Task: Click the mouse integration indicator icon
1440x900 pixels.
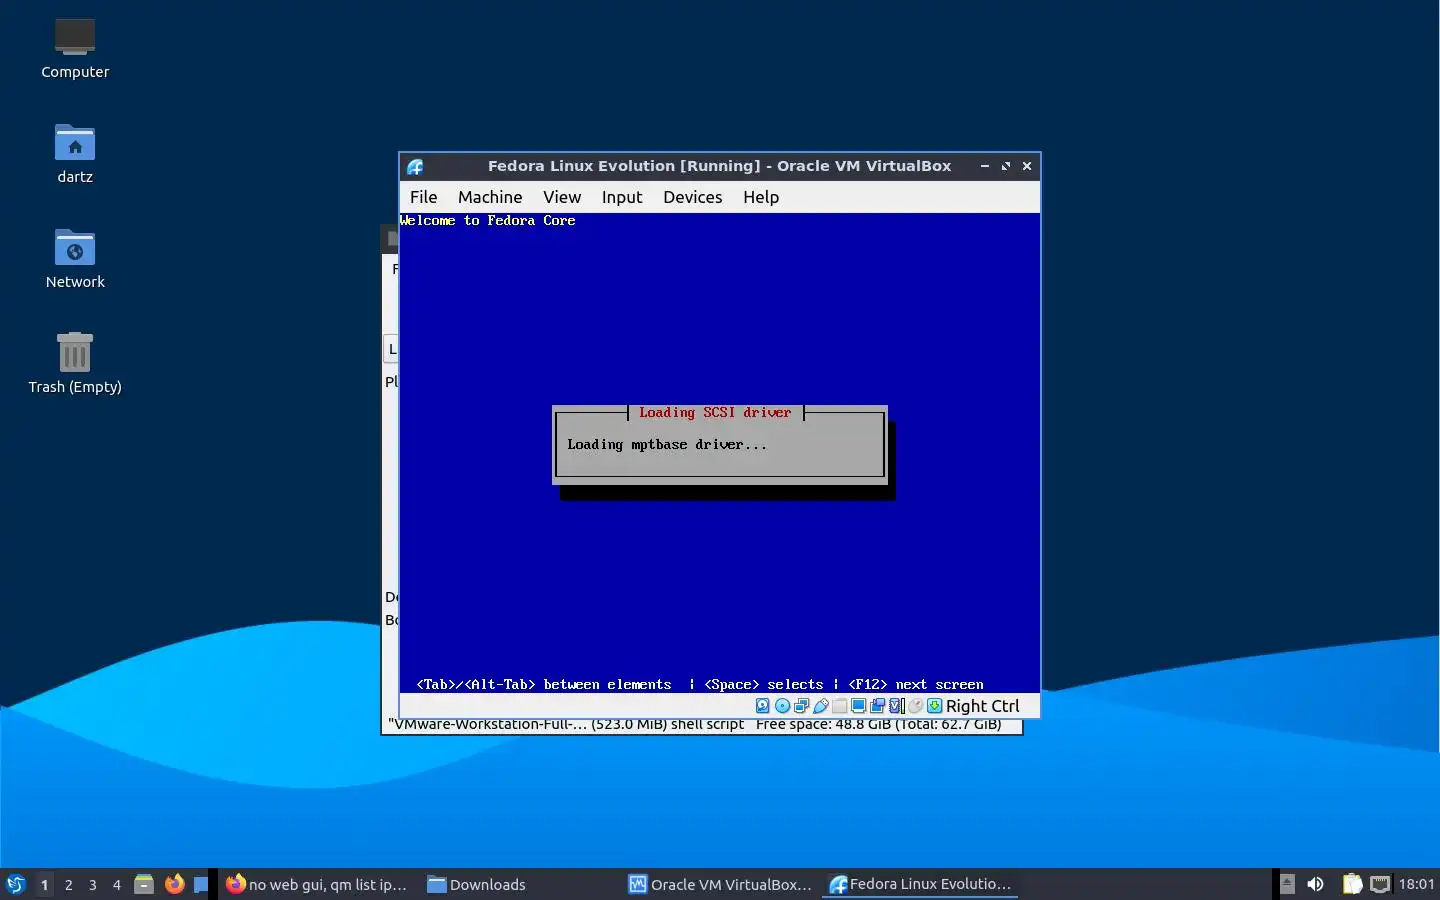Action: coord(916,706)
